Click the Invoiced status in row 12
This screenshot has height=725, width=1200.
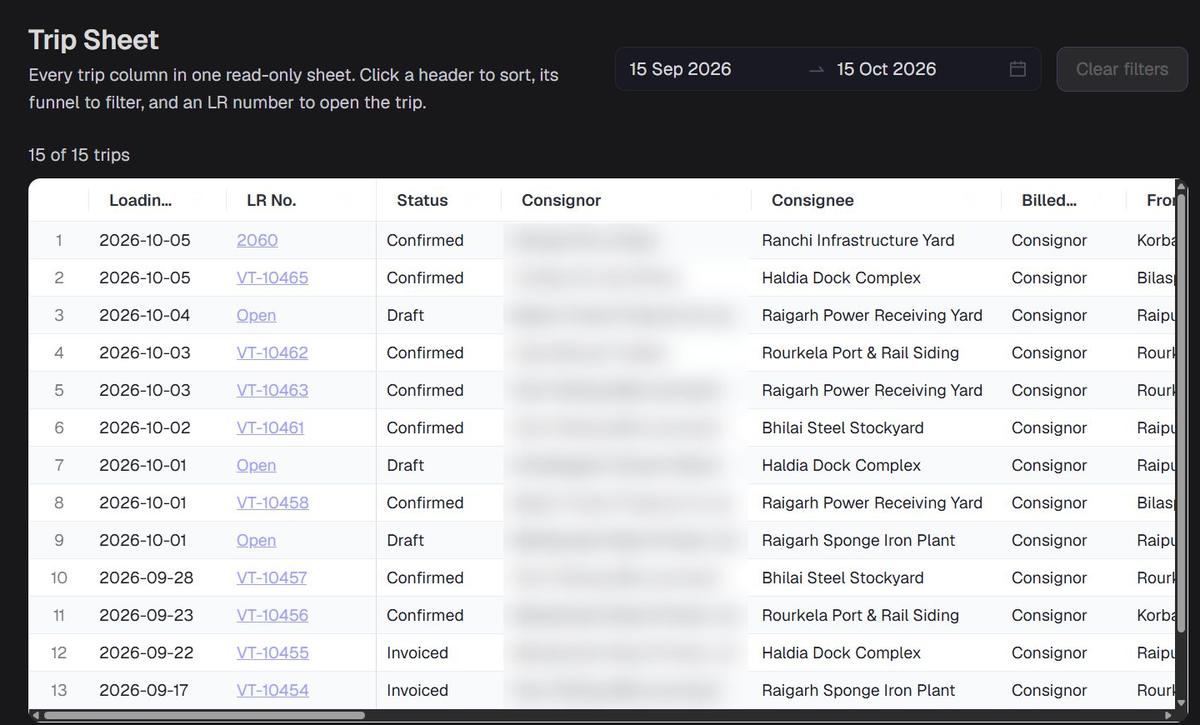(x=417, y=653)
